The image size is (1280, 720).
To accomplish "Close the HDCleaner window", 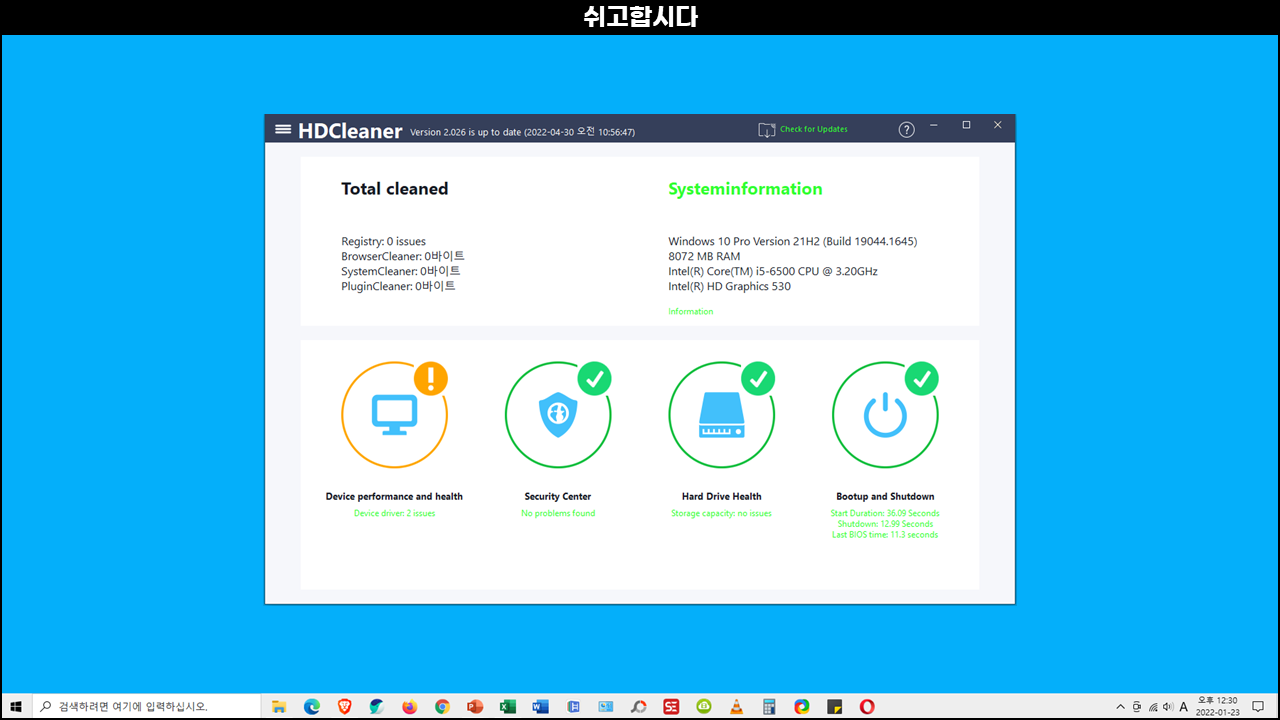I will (x=997, y=125).
